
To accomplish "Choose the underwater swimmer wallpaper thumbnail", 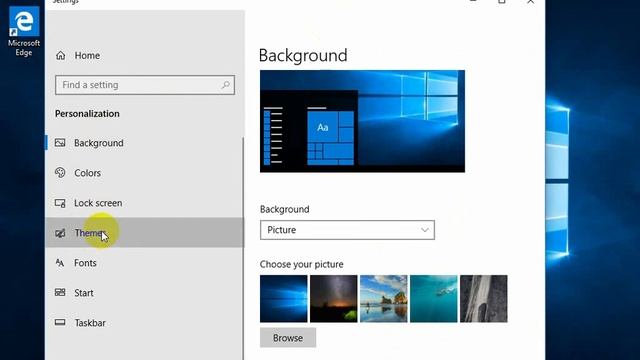I will [433, 299].
